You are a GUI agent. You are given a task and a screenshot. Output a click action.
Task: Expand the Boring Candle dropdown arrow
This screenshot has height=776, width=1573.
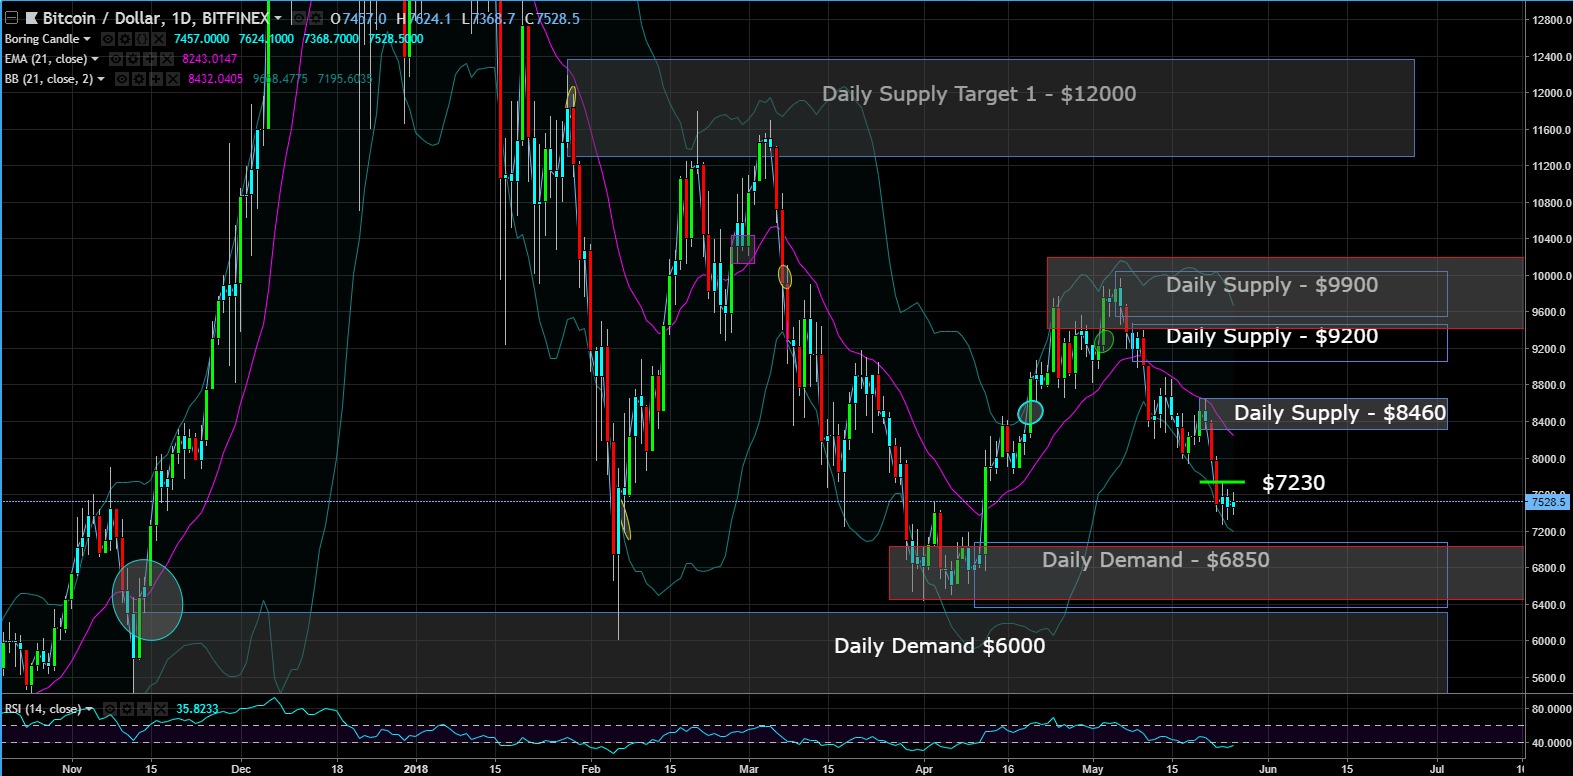[x=87, y=39]
